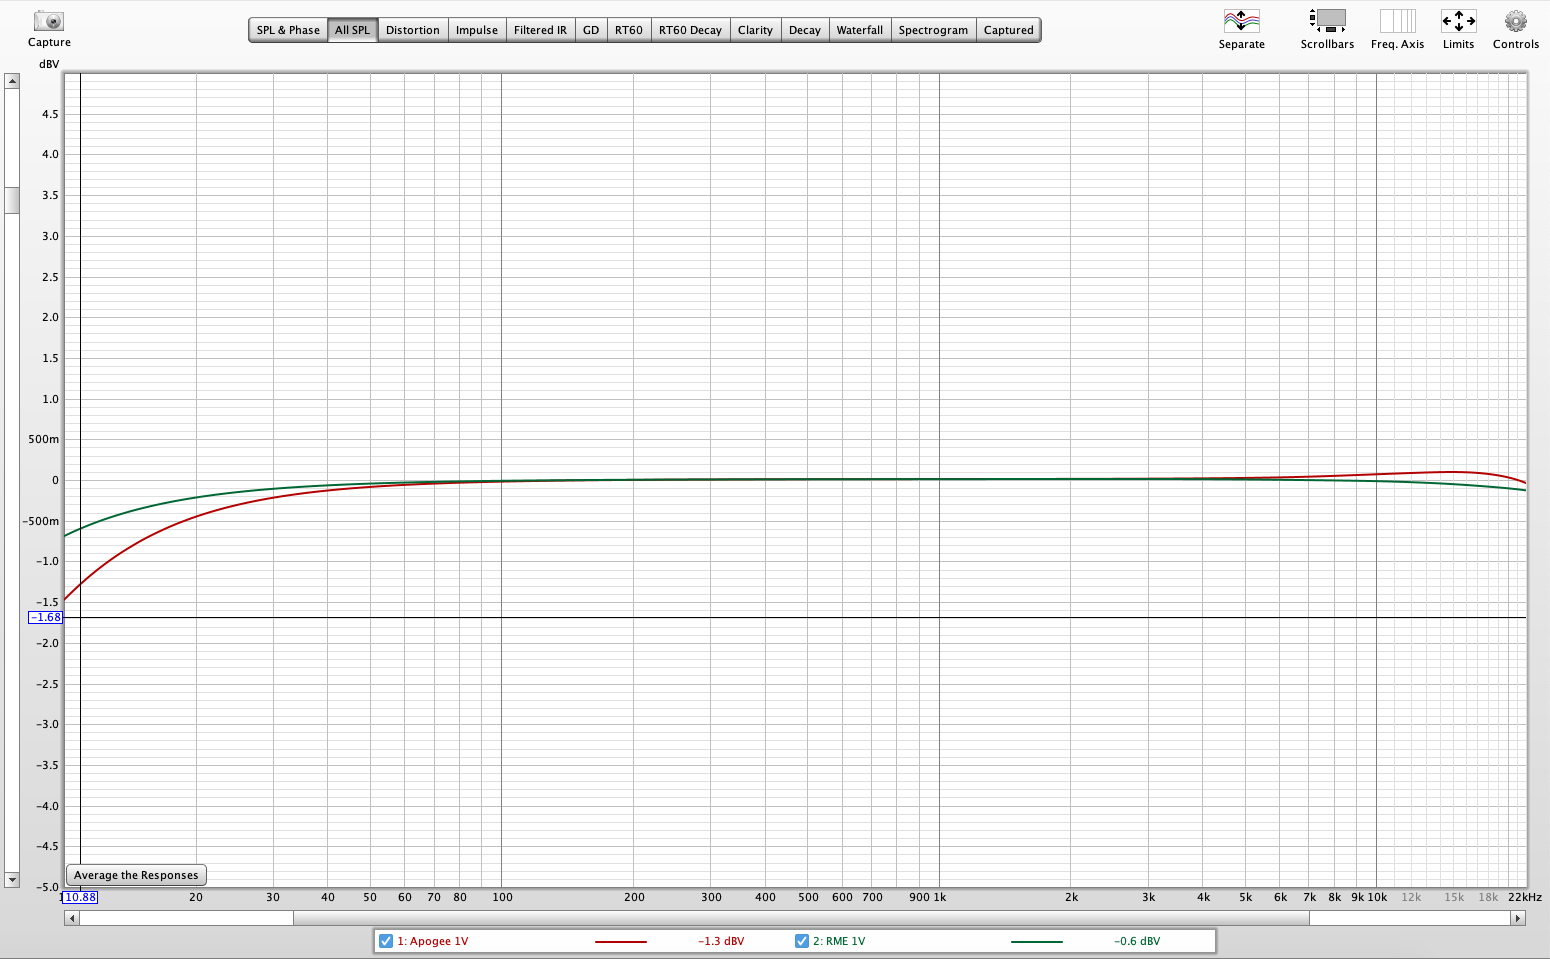
Task: Toggle the Scrollbars icon
Action: click(1327, 21)
